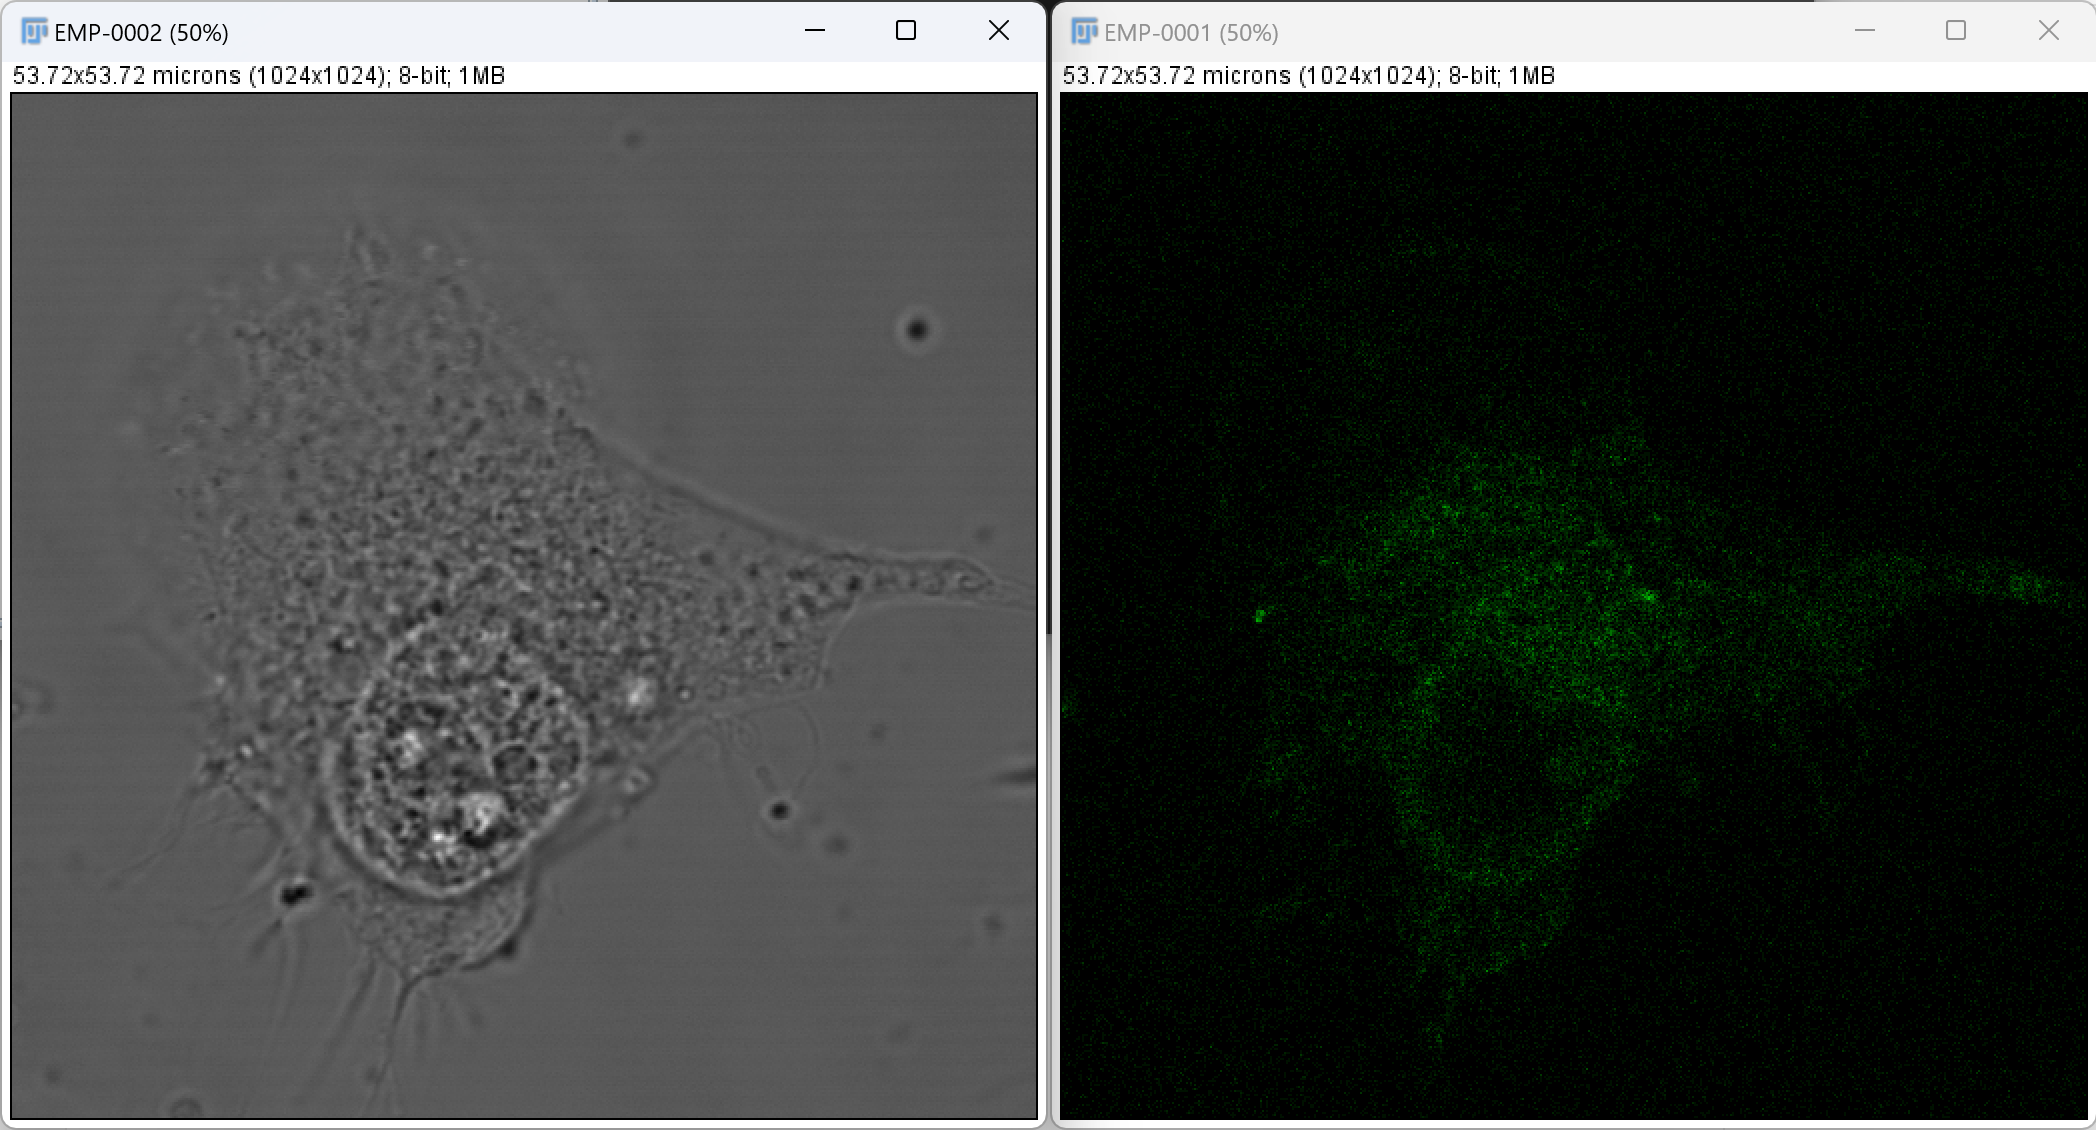Click the microns info line in EMP-0002
Screen dimensions: 2096x1130
[x=259, y=76]
